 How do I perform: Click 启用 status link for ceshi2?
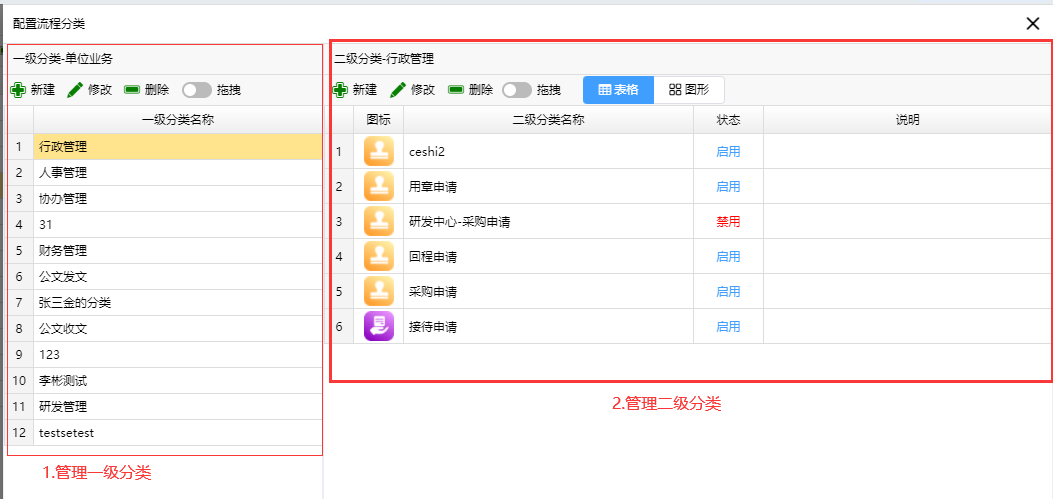(x=728, y=152)
